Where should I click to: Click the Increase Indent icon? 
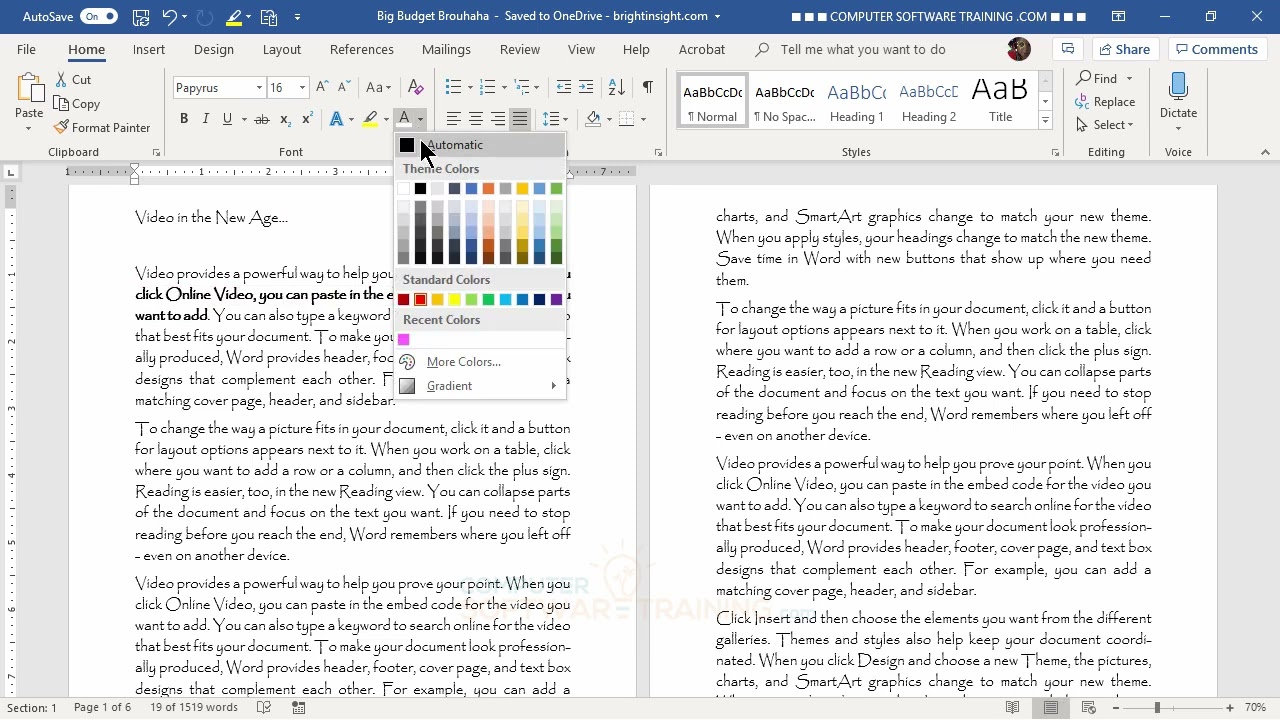(586, 88)
